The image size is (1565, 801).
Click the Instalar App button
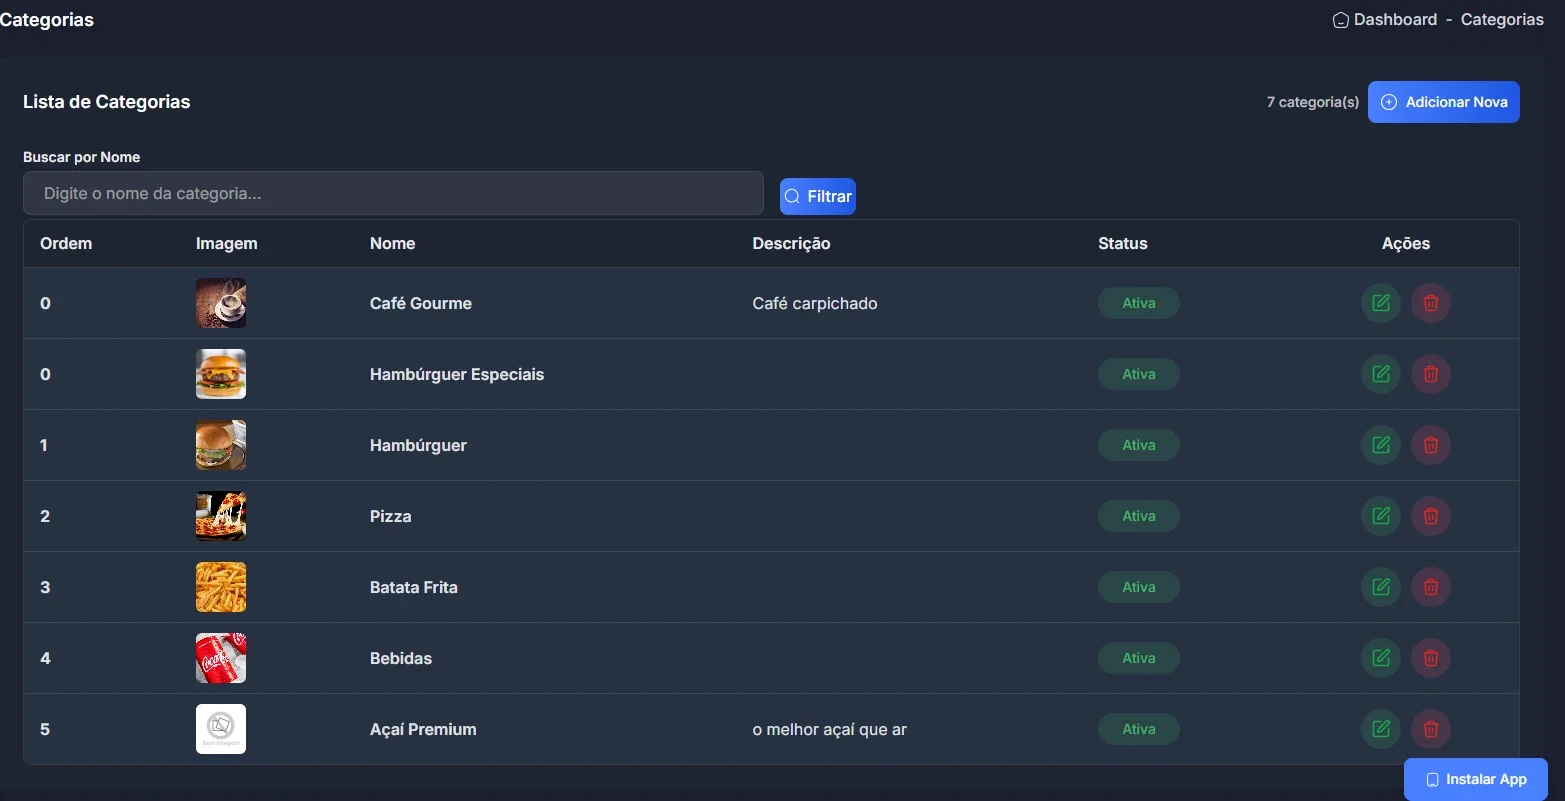(x=1475, y=779)
